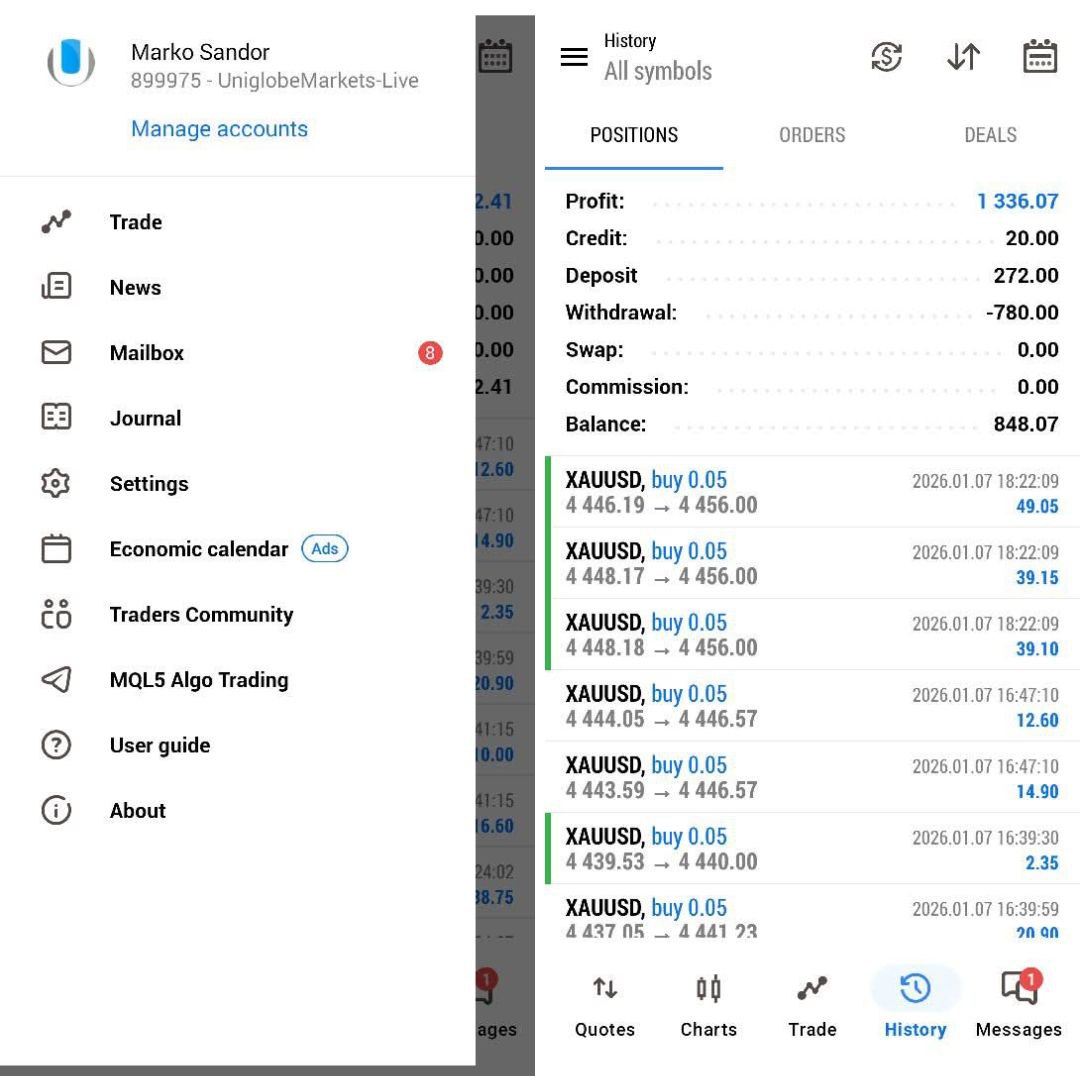
Task: Select Journal menu label
Action: coord(145,418)
